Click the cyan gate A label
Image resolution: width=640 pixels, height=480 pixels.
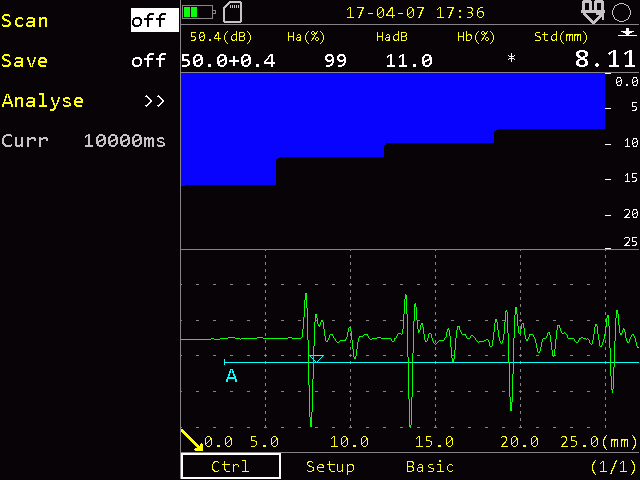pyautogui.click(x=231, y=376)
